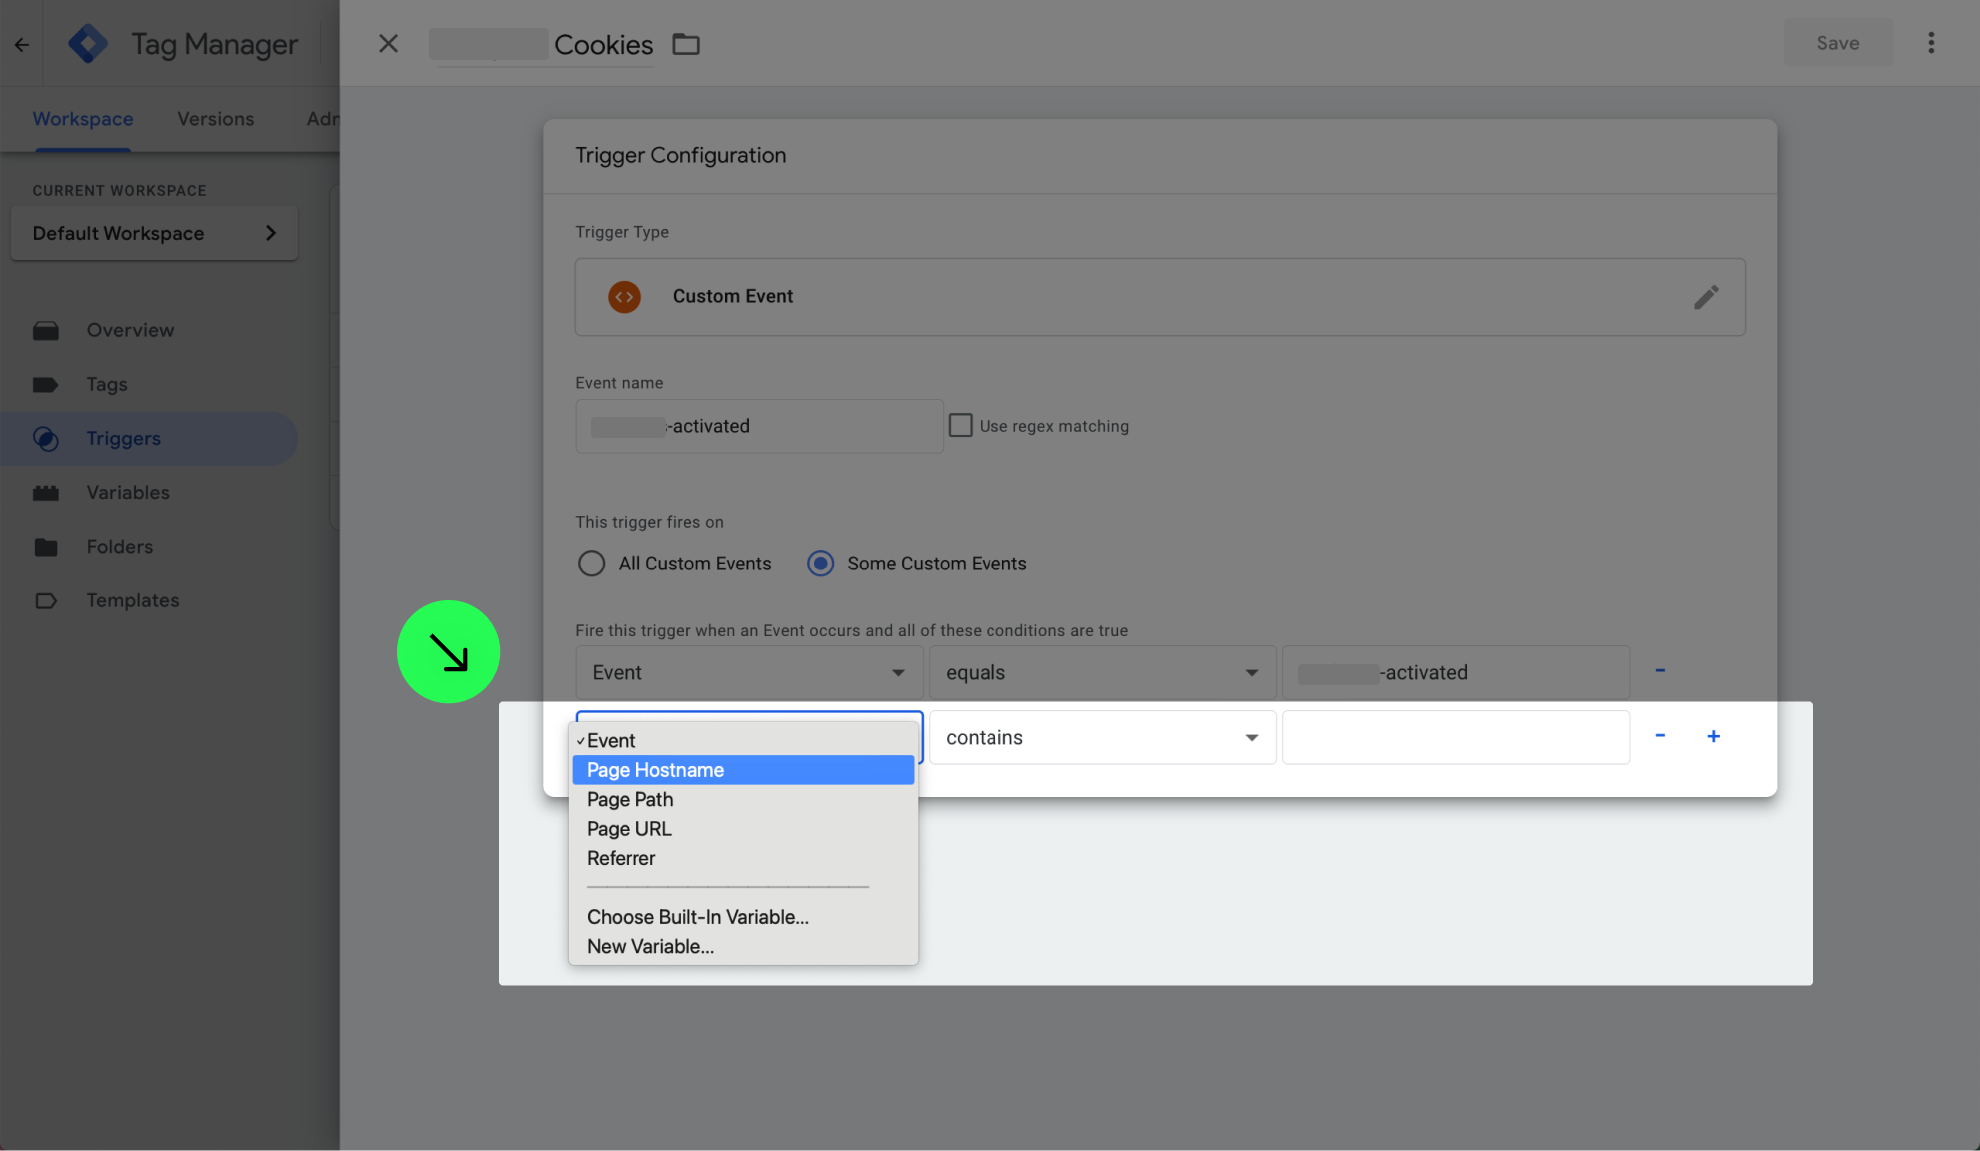Open Overview from the sidebar
This screenshot has height=1151, width=1980.
130,330
